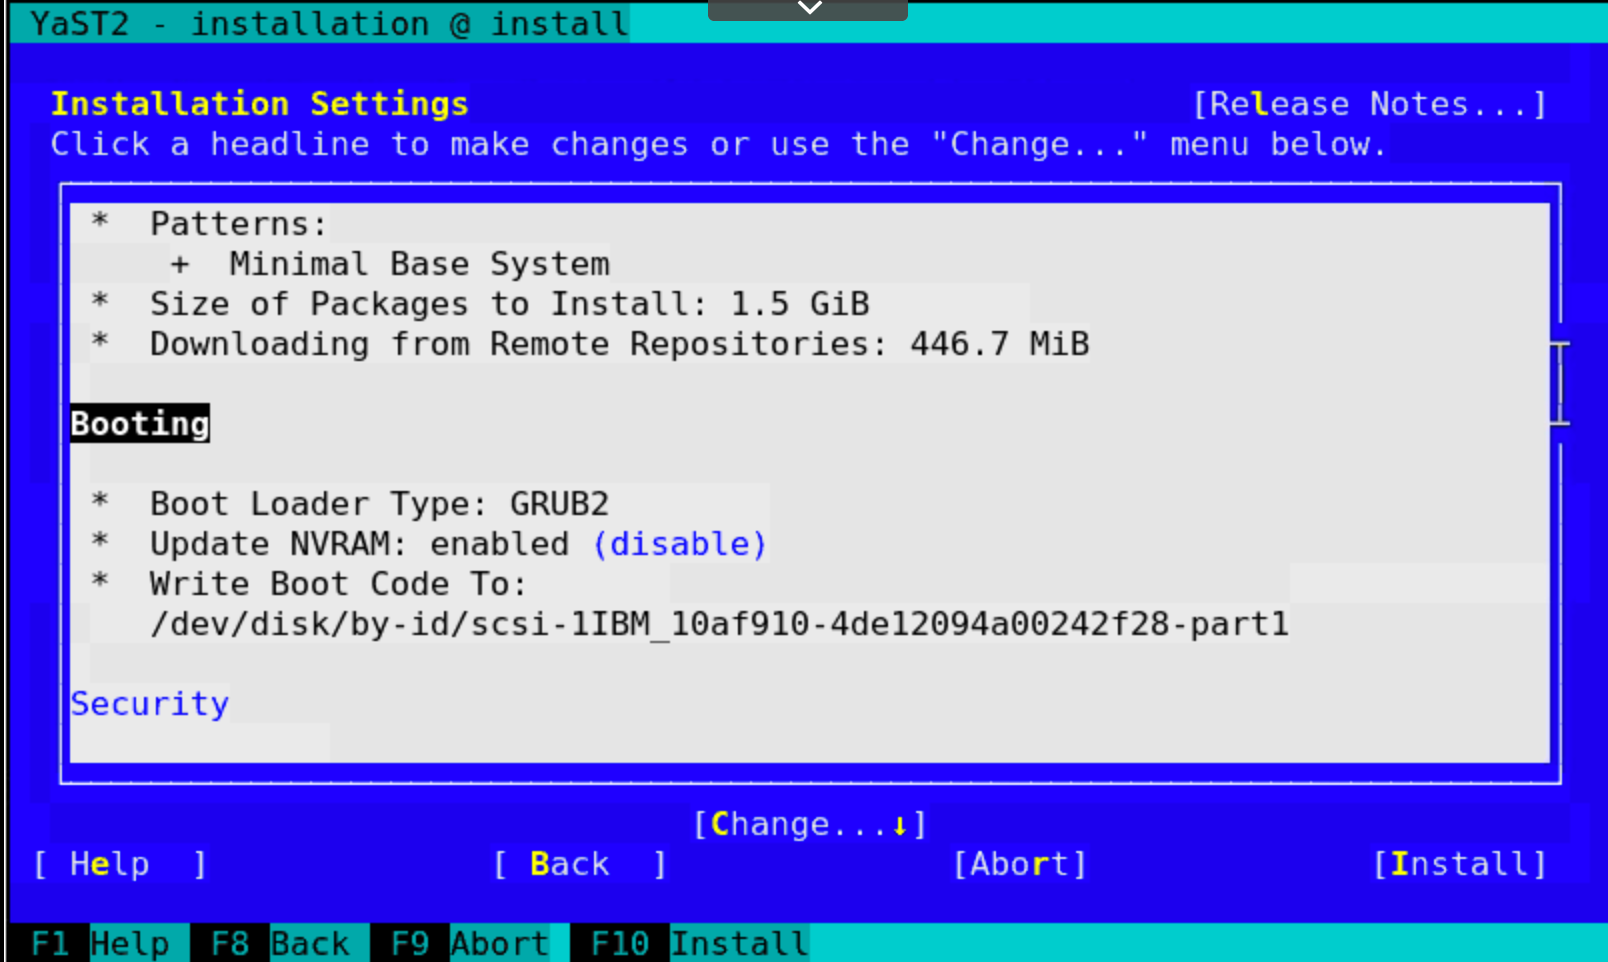Disable Update NVRAM using the (disable) link
Screen dimensions: 1608x962
680,543
